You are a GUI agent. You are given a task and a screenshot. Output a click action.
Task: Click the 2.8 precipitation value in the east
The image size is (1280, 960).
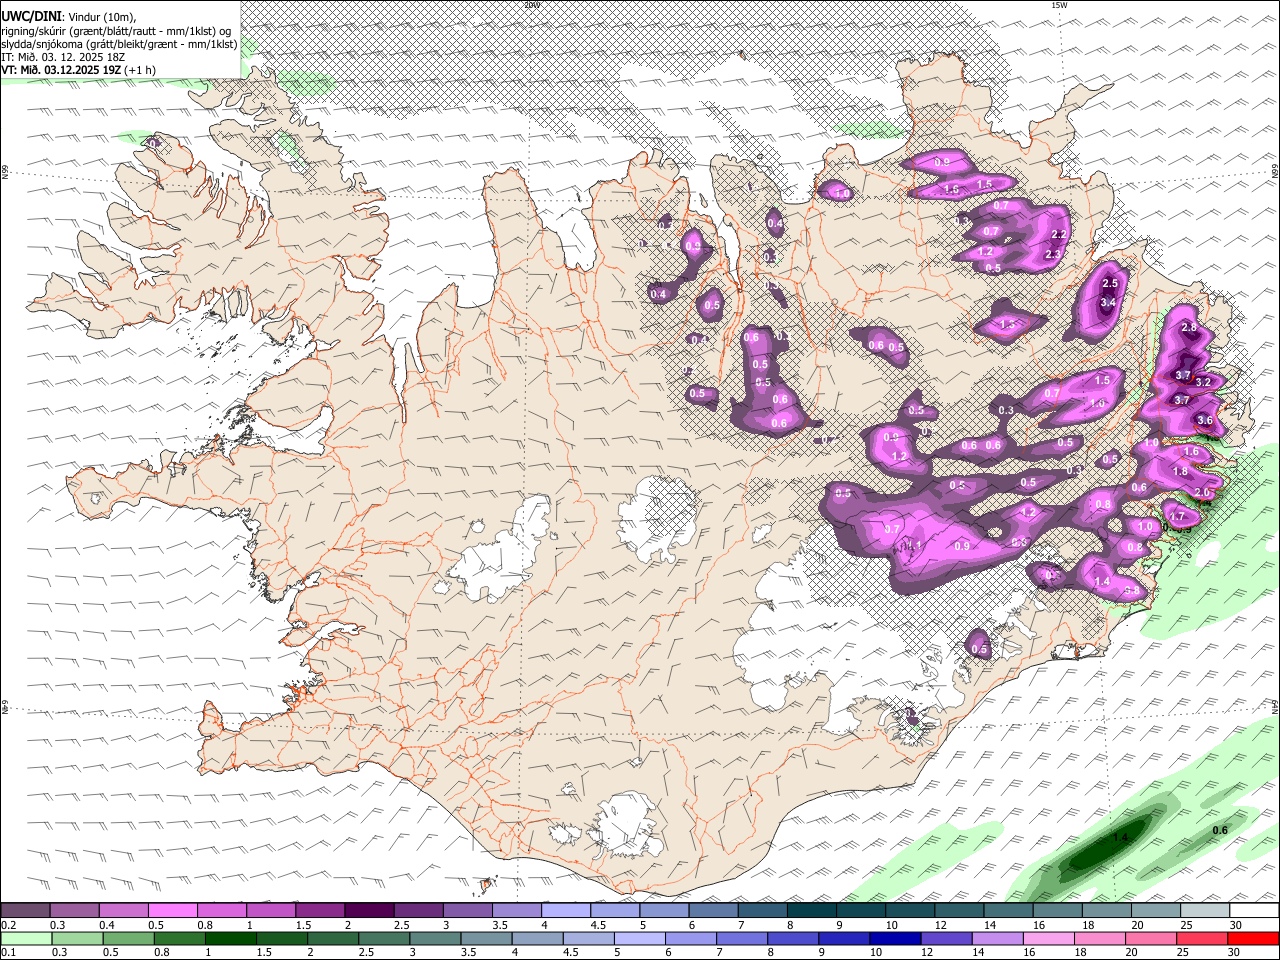point(1189,328)
